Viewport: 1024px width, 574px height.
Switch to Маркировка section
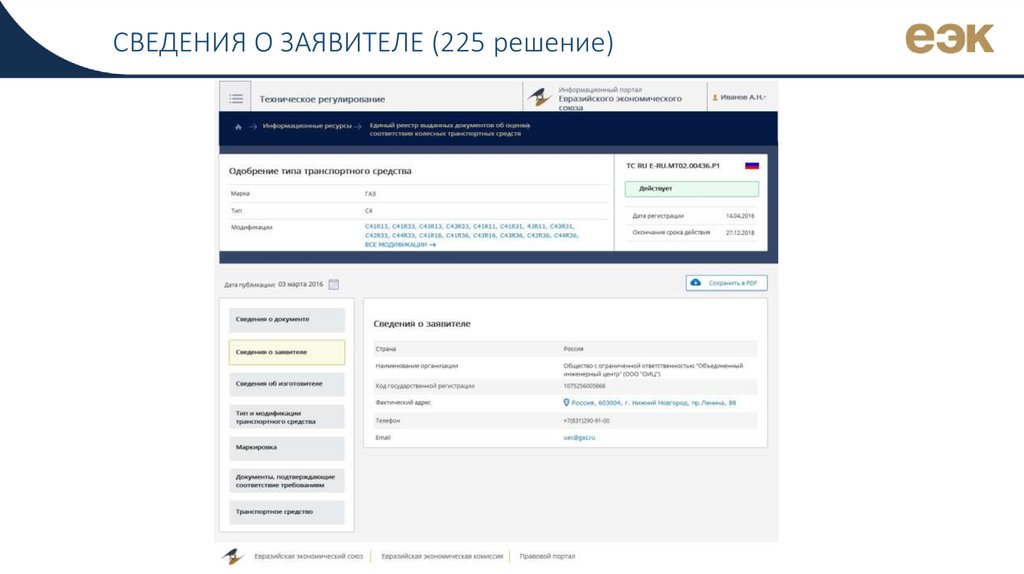(286, 447)
